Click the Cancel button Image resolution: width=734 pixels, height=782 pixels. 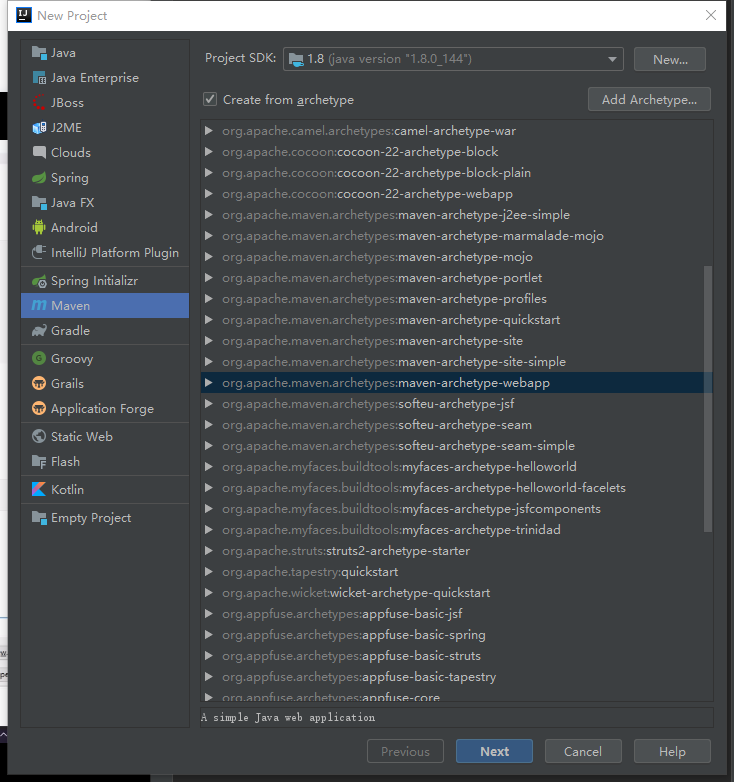pos(583,751)
